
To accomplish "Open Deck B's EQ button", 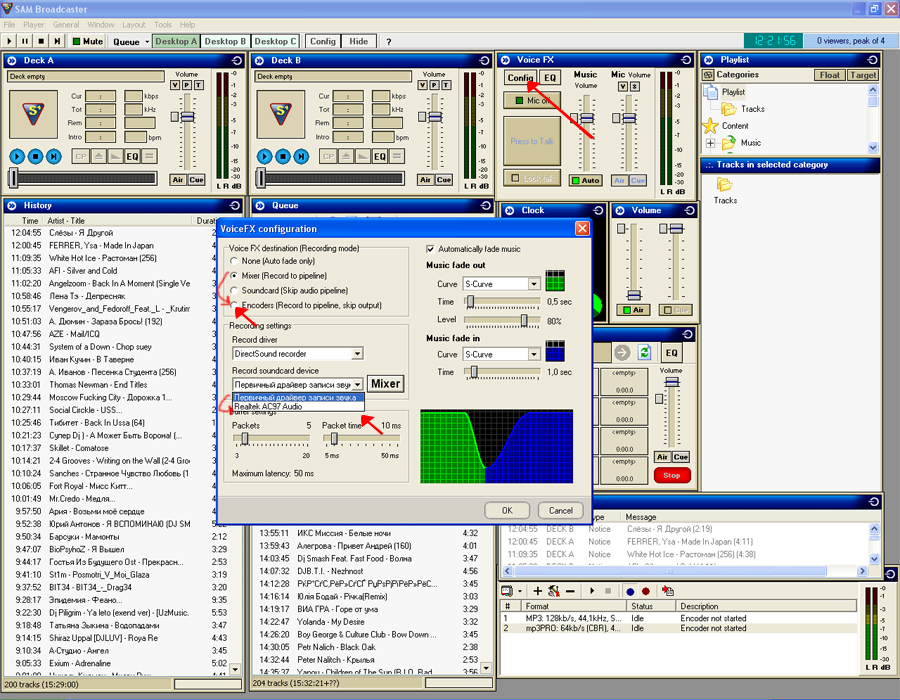I will [x=380, y=157].
